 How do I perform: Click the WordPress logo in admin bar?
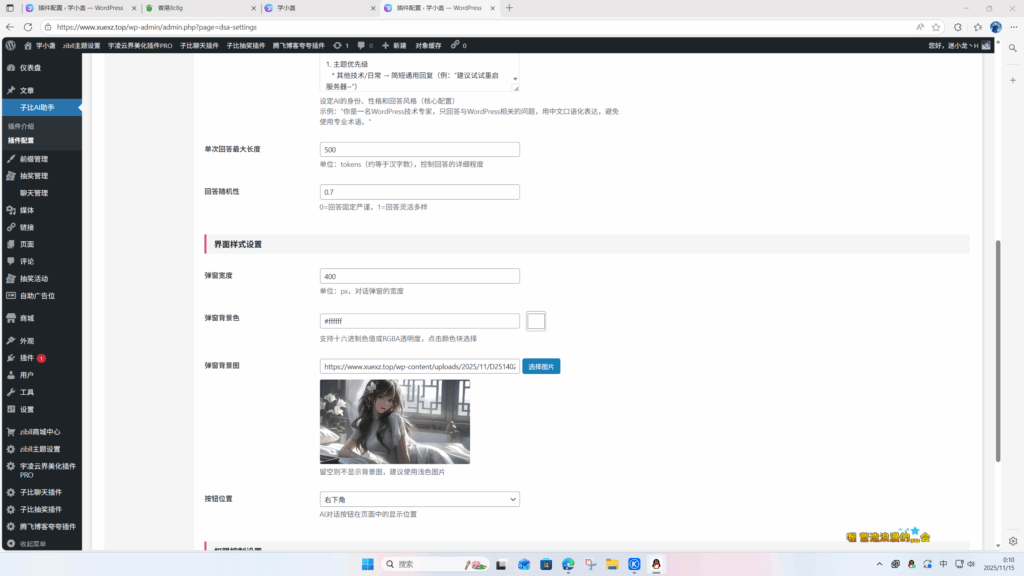(10, 45)
